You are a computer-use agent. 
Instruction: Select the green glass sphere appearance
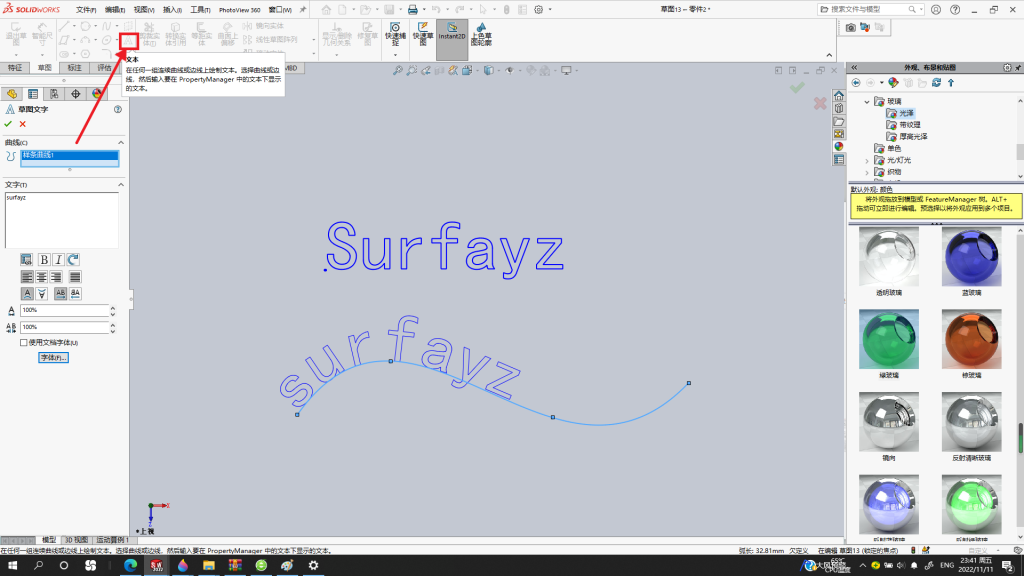click(888, 339)
